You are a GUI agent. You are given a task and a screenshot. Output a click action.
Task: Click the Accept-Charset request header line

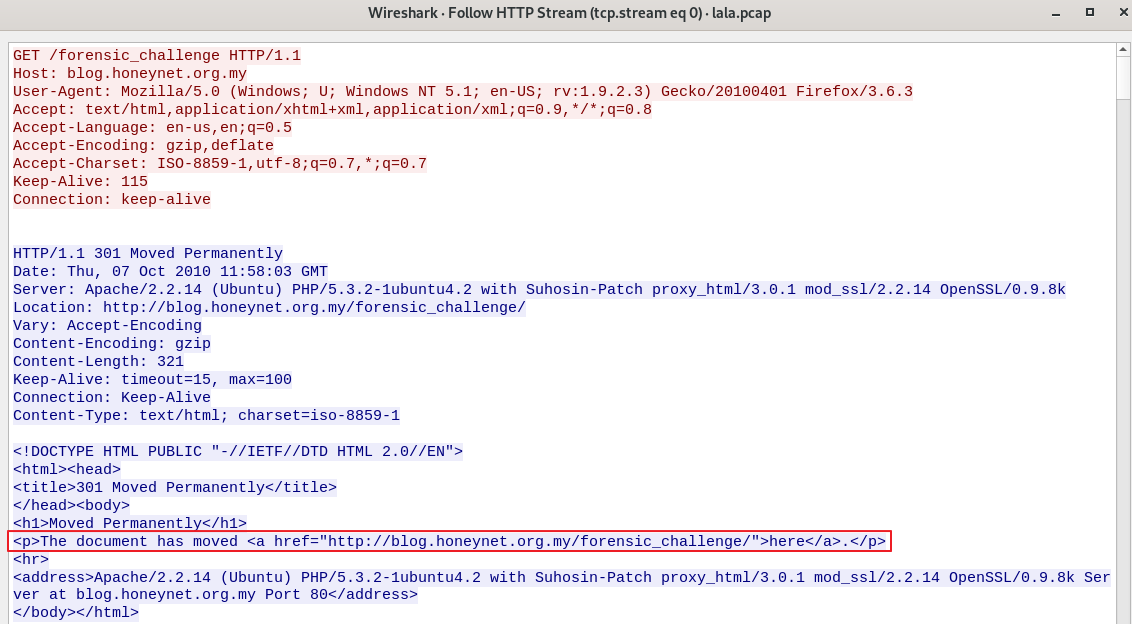pos(220,164)
